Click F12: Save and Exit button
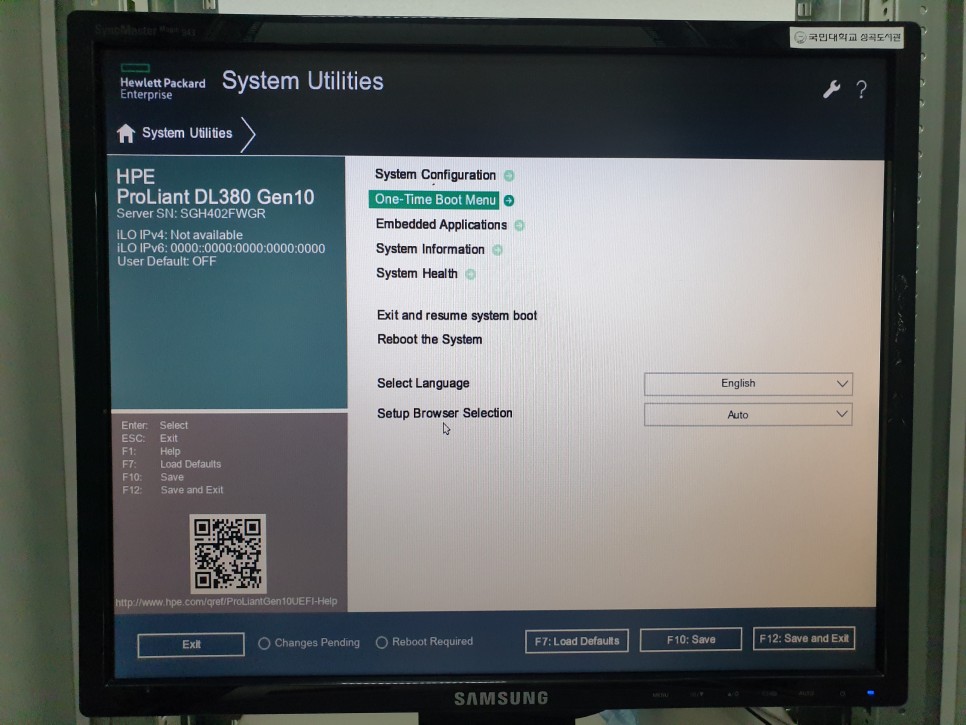966x725 pixels. click(x=803, y=639)
